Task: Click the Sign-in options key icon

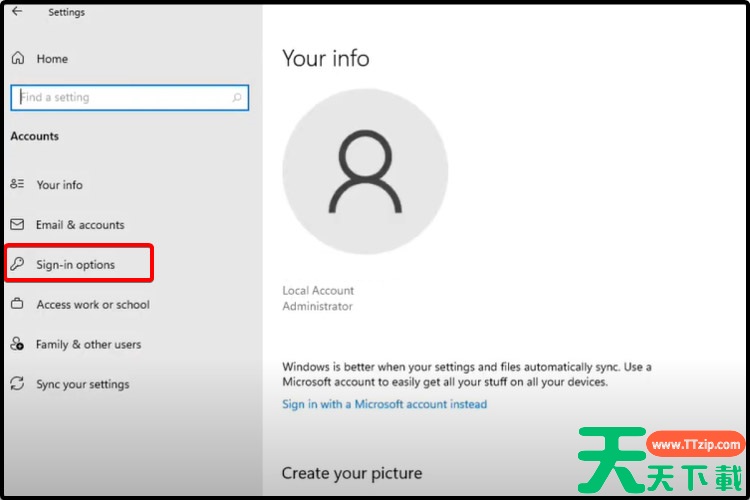Action: [x=17, y=263]
